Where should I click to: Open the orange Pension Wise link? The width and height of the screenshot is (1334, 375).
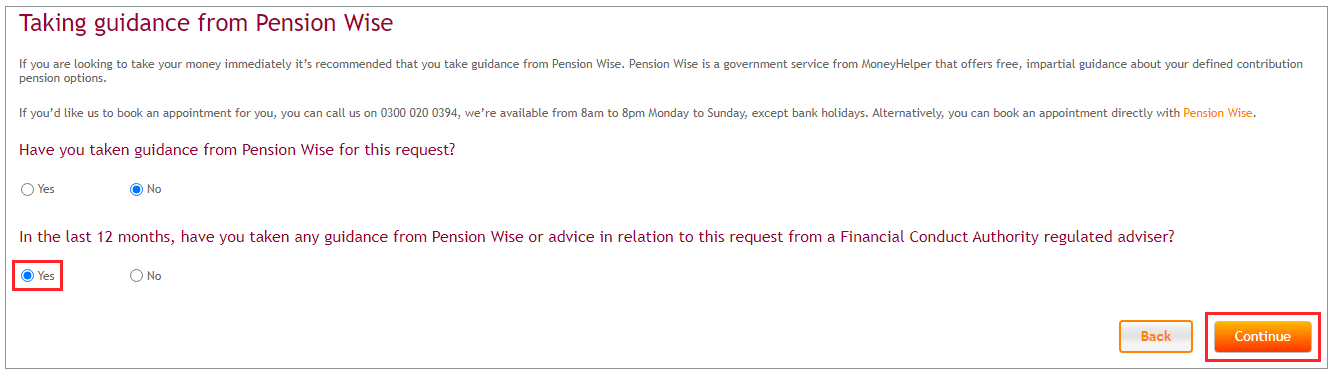pyautogui.click(x=1217, y=113)
